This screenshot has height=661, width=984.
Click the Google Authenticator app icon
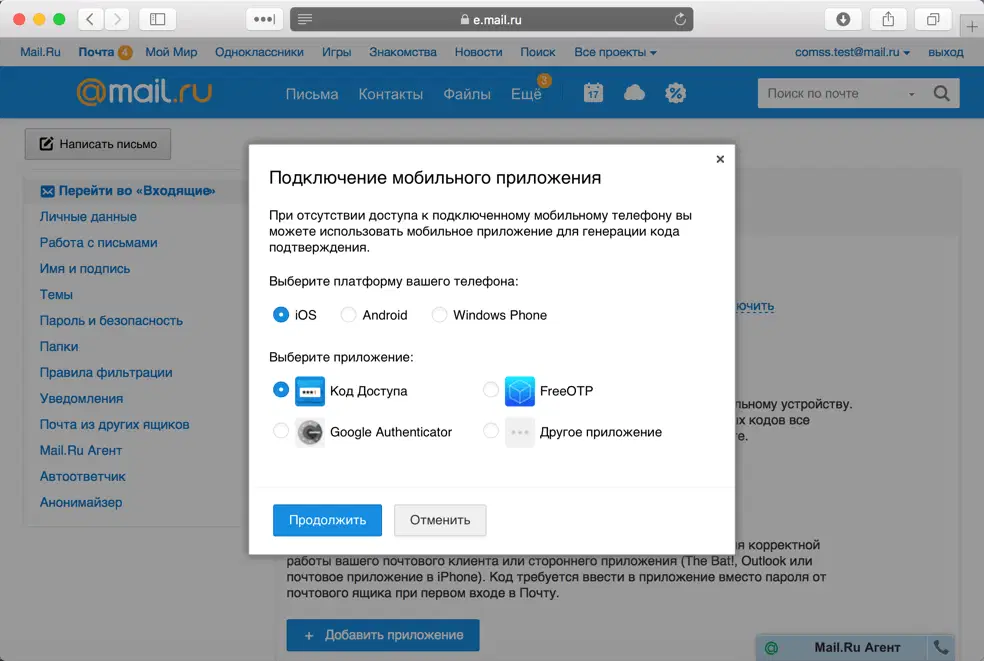tap(310, 433)
